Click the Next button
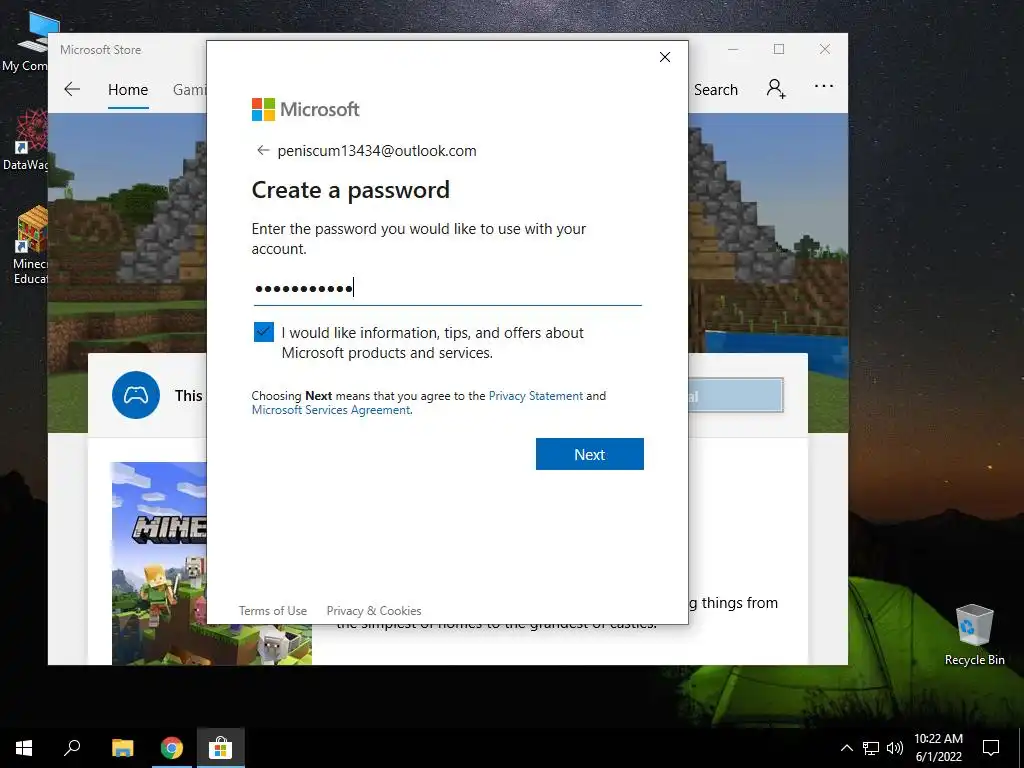Image resolution: width=1024 pixels, height=768 pixels. (x=590, y=454)
